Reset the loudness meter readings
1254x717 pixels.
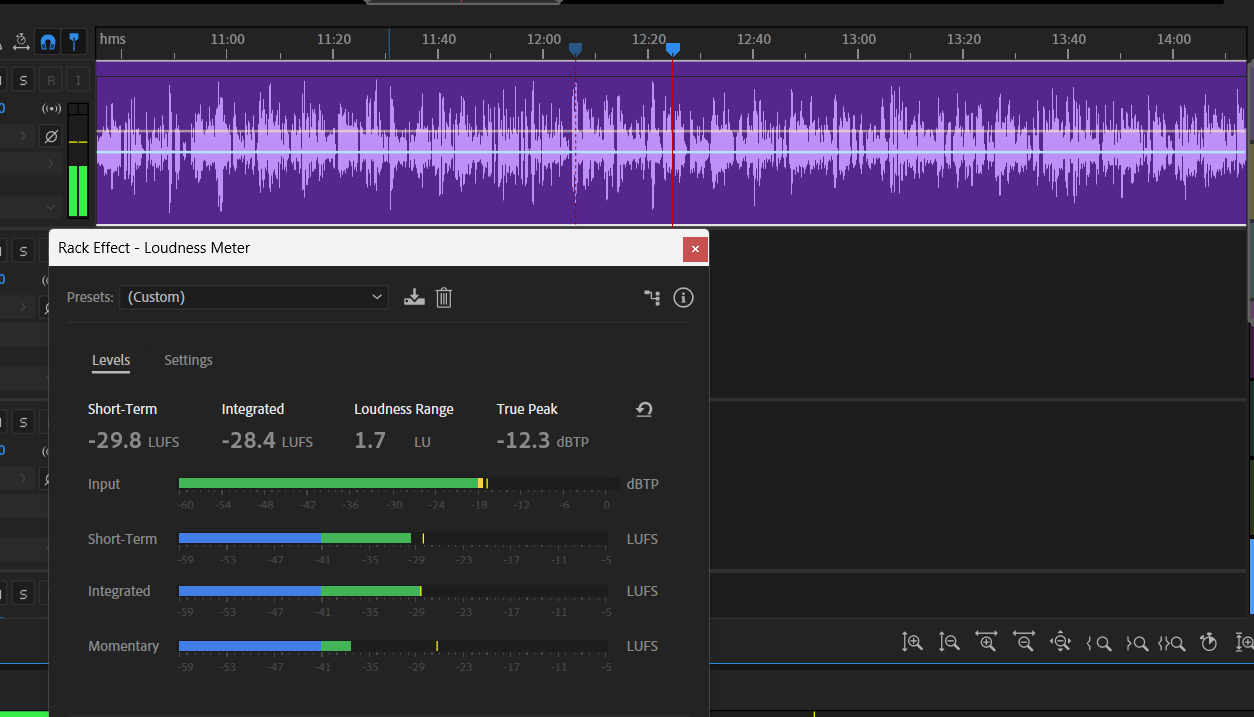pos(644,409)
